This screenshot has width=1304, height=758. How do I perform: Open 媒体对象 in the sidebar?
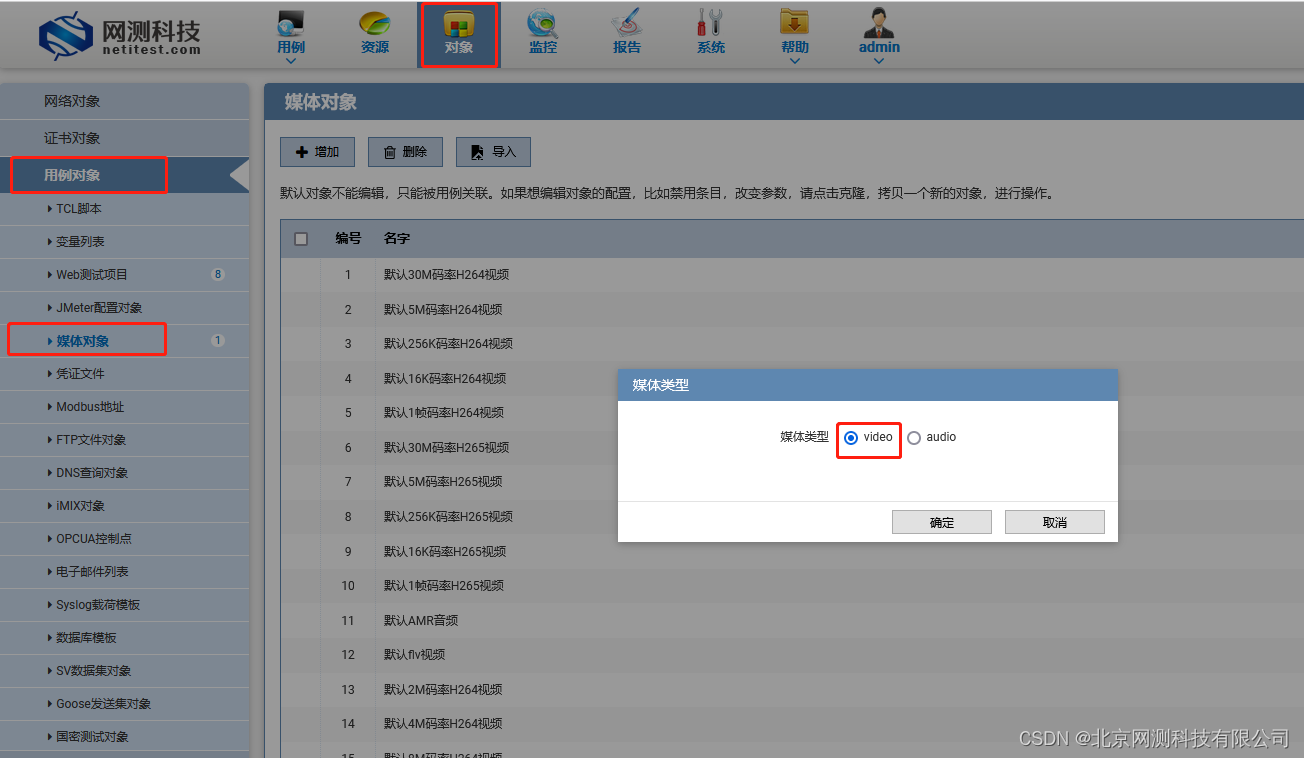point(124,341)
